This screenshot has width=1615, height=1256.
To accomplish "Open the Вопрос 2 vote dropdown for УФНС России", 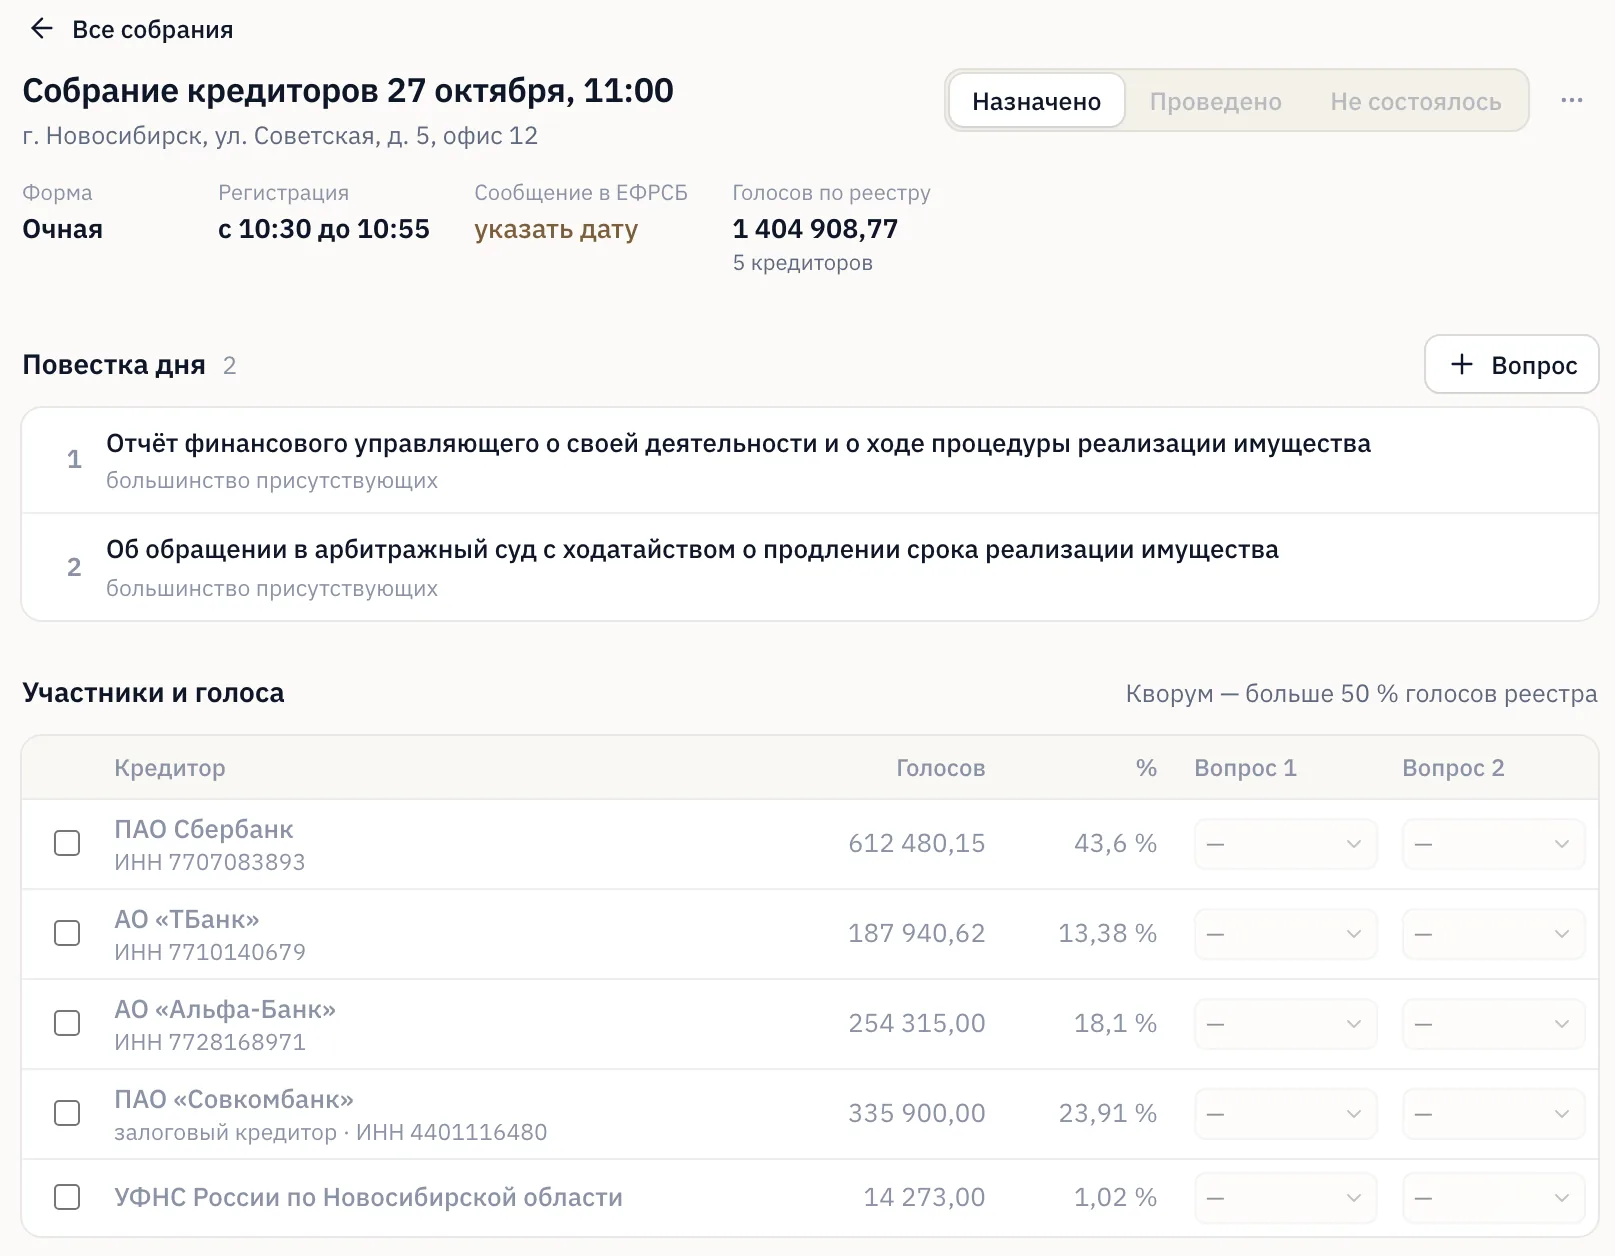I will coord(1493,1198).
